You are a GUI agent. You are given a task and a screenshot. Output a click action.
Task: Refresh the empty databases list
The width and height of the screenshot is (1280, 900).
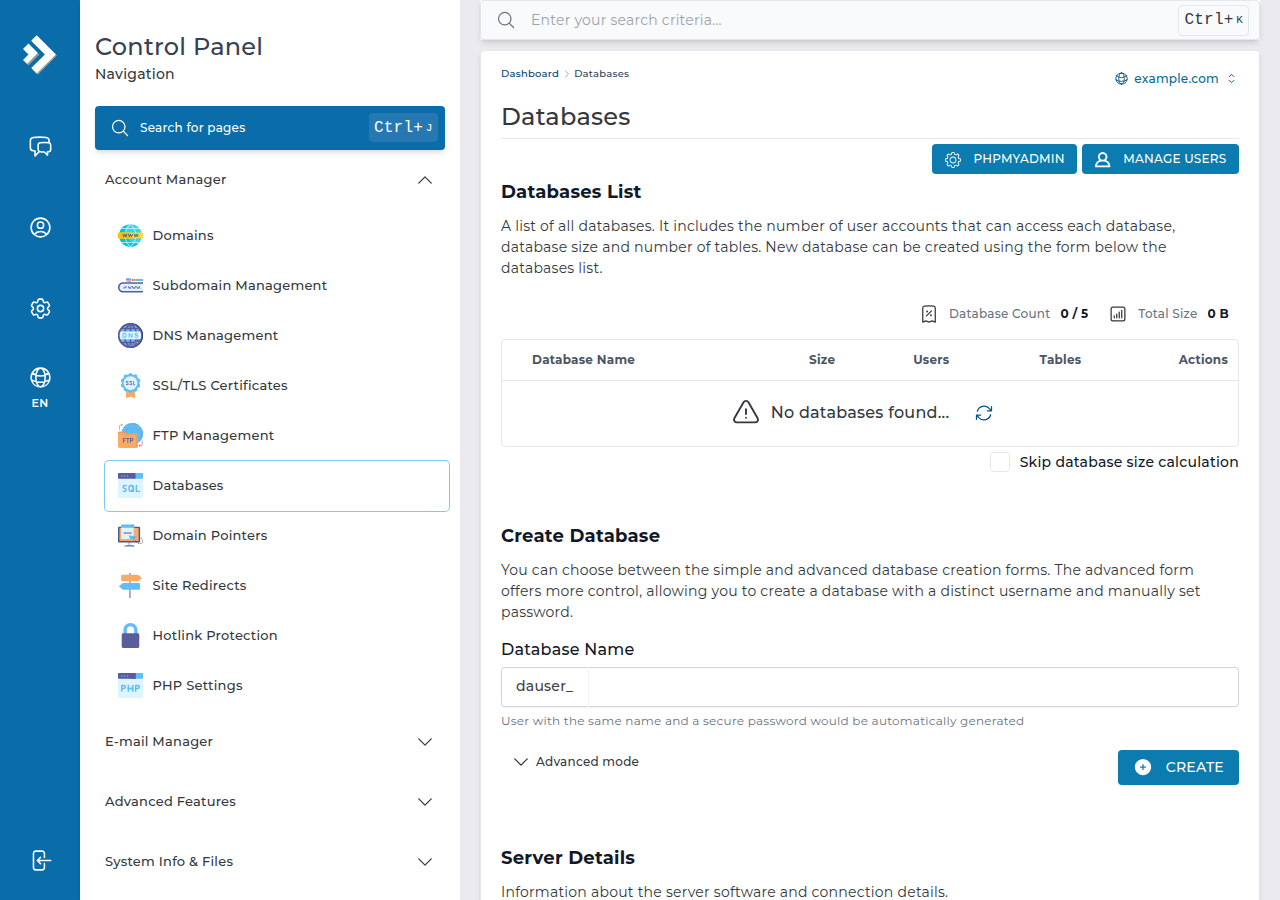pos(984,413)
